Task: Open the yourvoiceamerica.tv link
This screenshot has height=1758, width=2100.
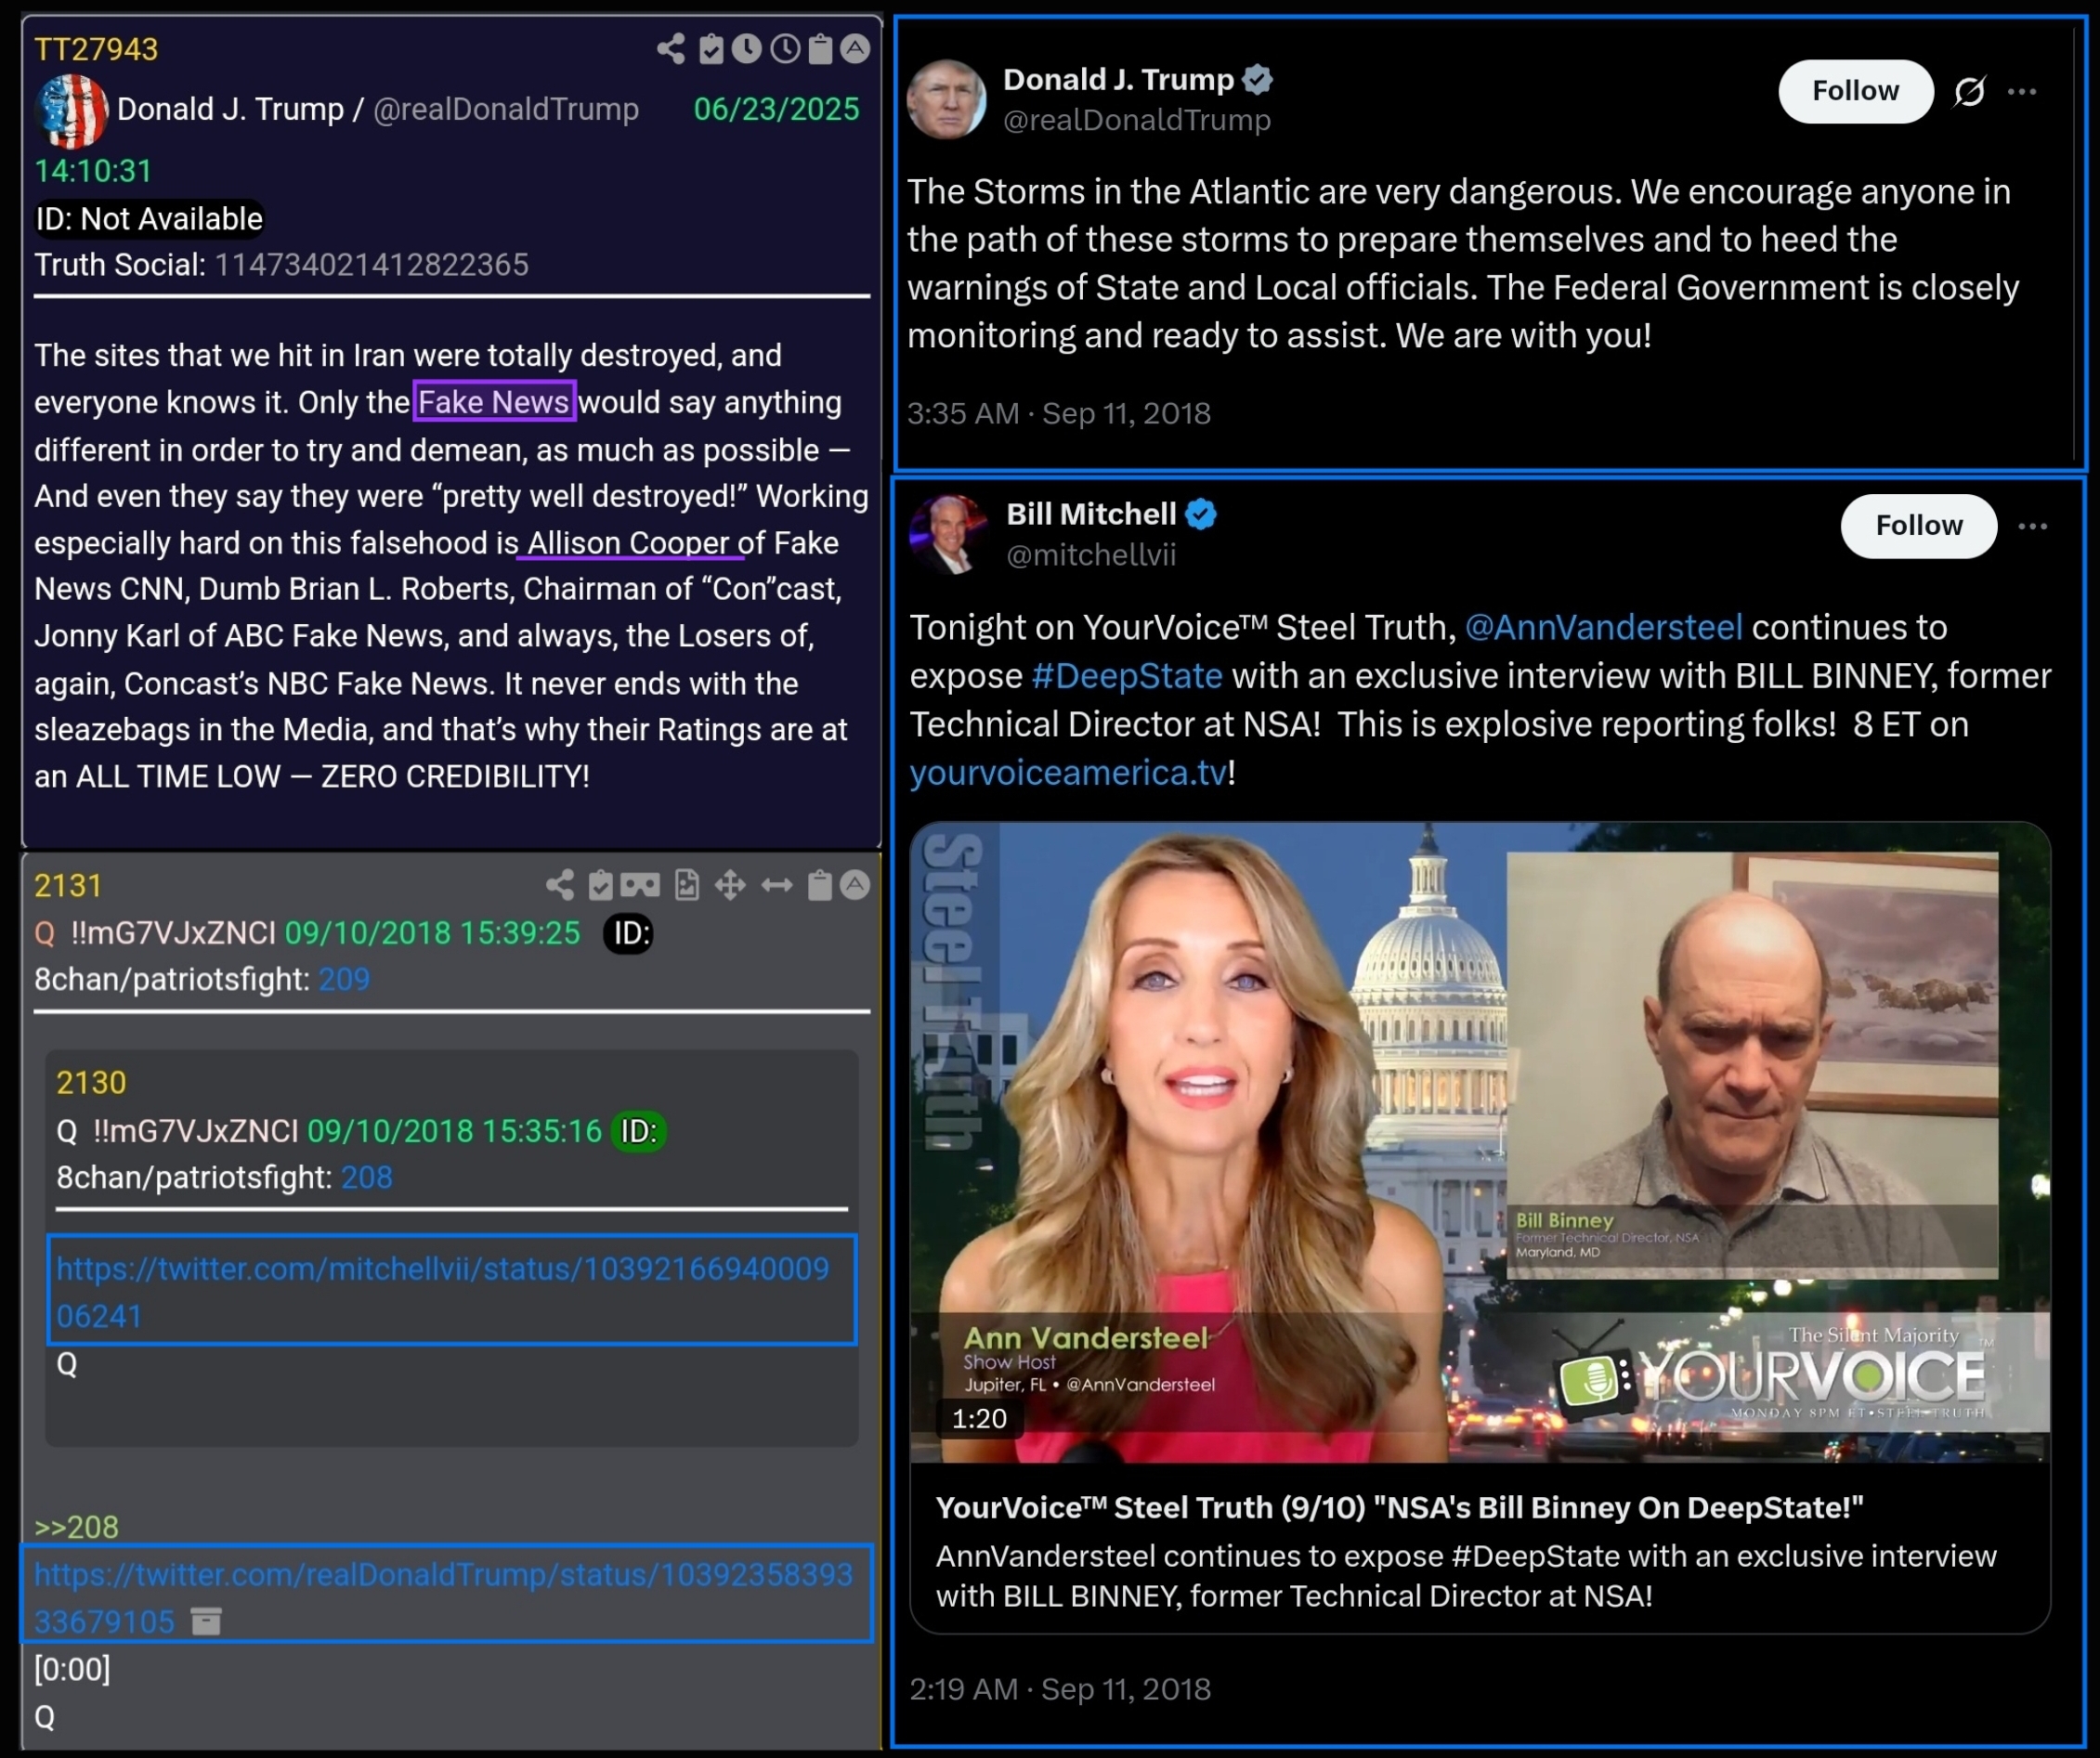Action: click(1068, 773)
